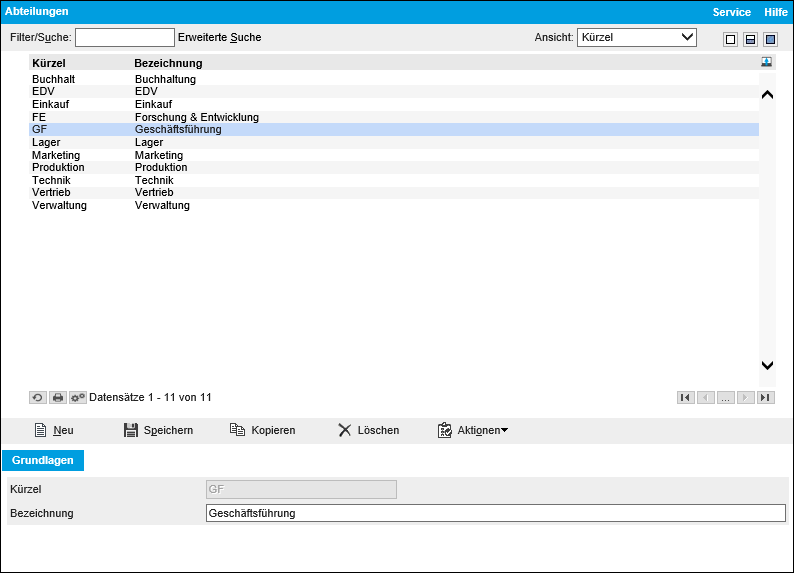Select the Grundlagen tab

coord(44,460)
